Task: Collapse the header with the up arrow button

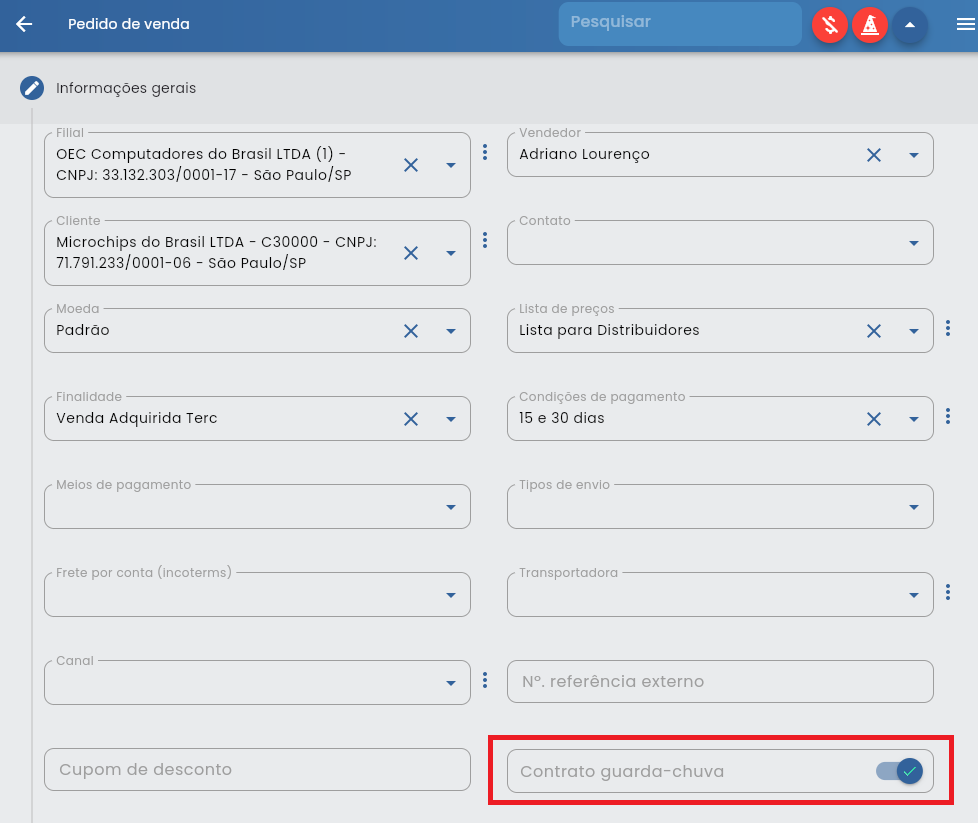Action: (909, 26)
